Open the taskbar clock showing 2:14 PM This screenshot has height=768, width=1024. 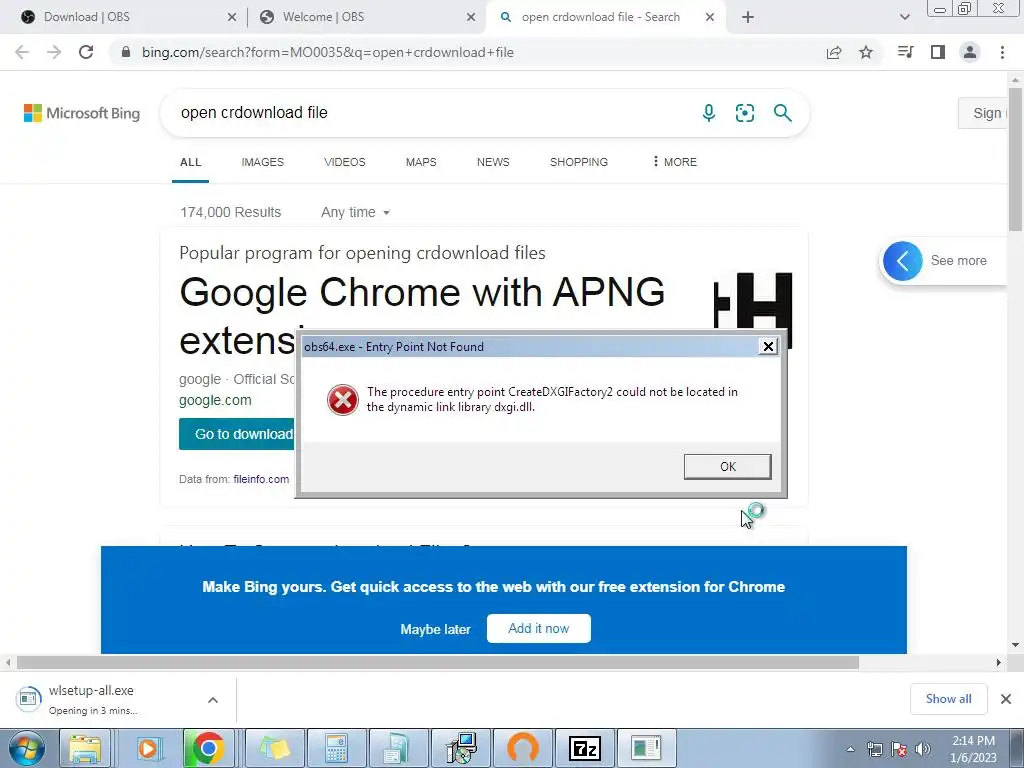[x=973, y=749]
